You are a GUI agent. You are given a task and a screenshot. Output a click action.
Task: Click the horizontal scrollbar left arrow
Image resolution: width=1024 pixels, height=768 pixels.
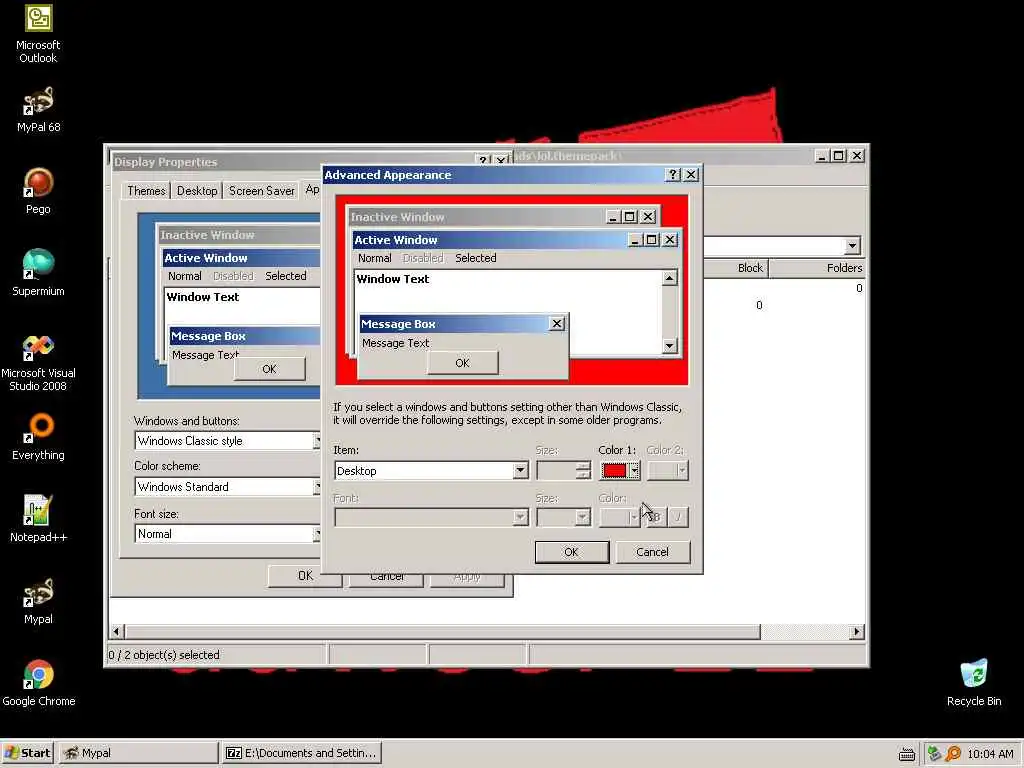(x=117, y=632)
